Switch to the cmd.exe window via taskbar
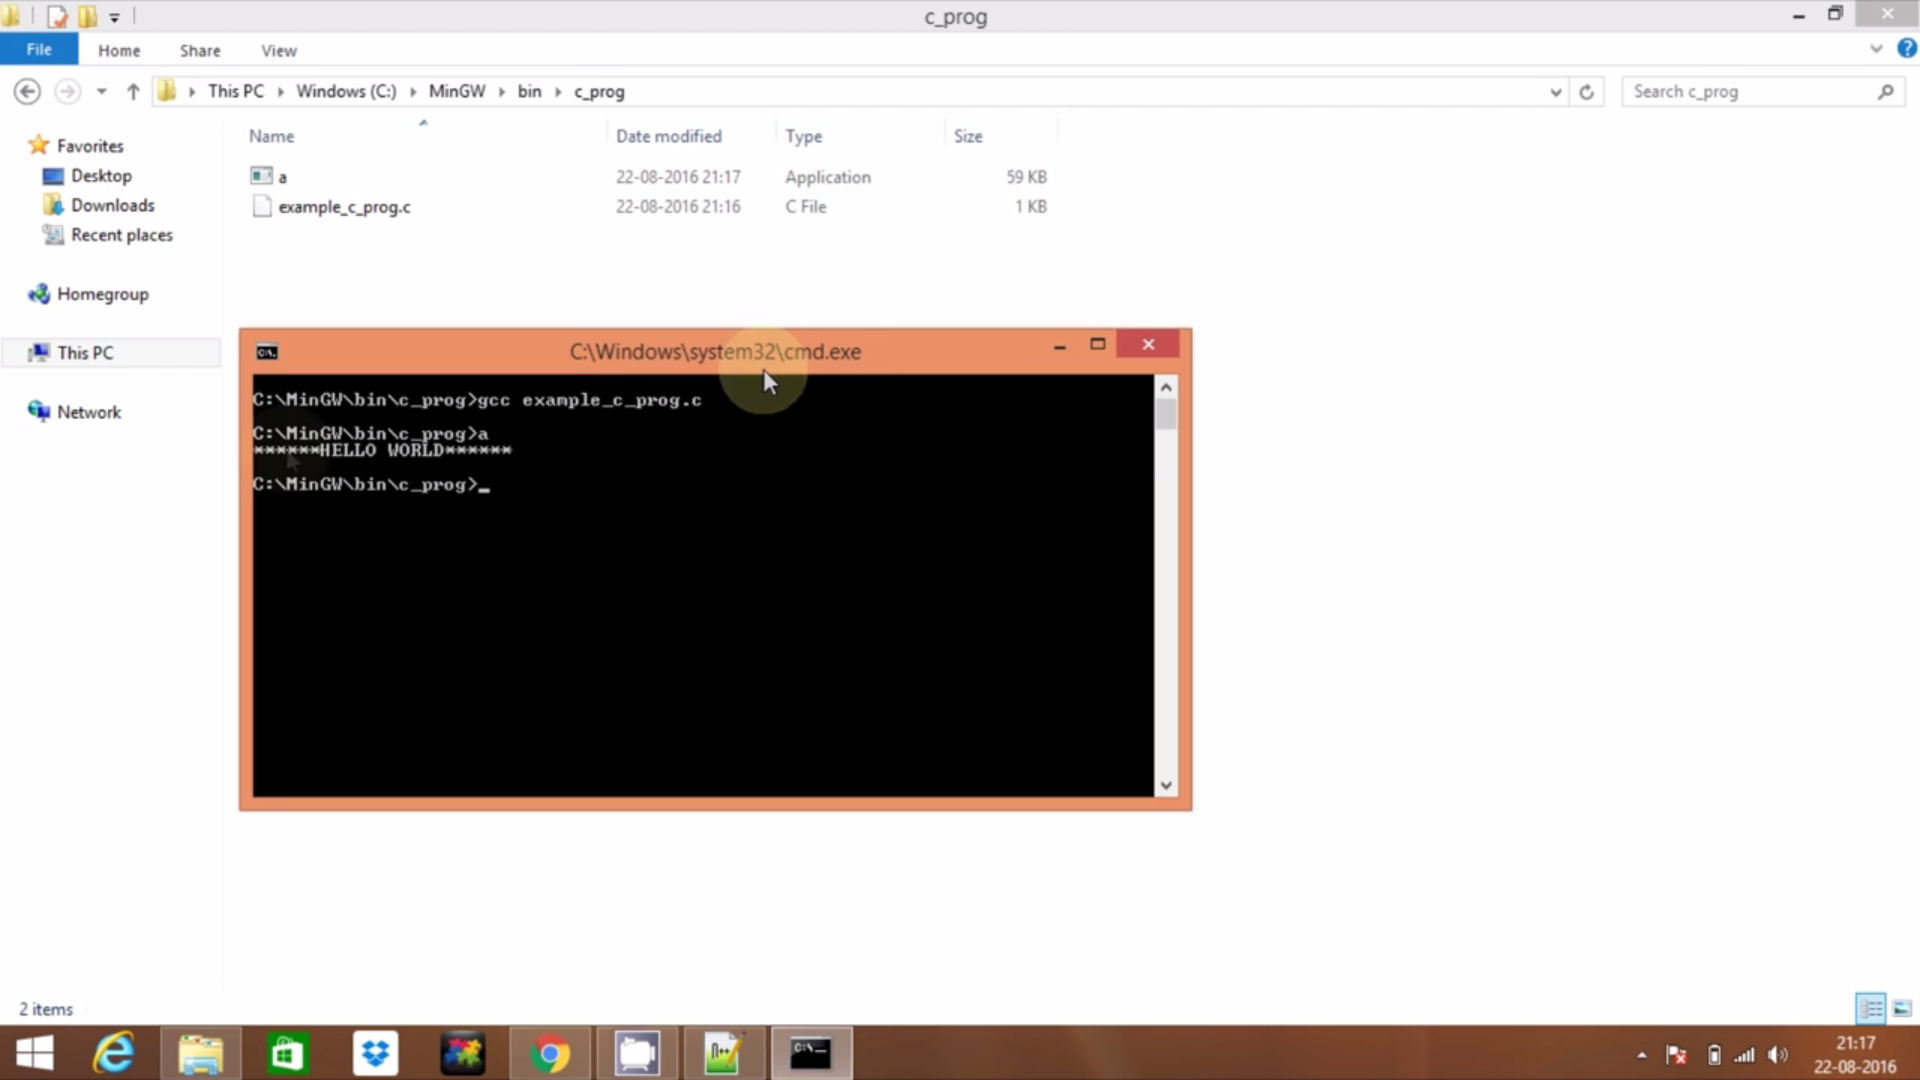Viewport: 1920px width, 1080px height. point(811,1053)
